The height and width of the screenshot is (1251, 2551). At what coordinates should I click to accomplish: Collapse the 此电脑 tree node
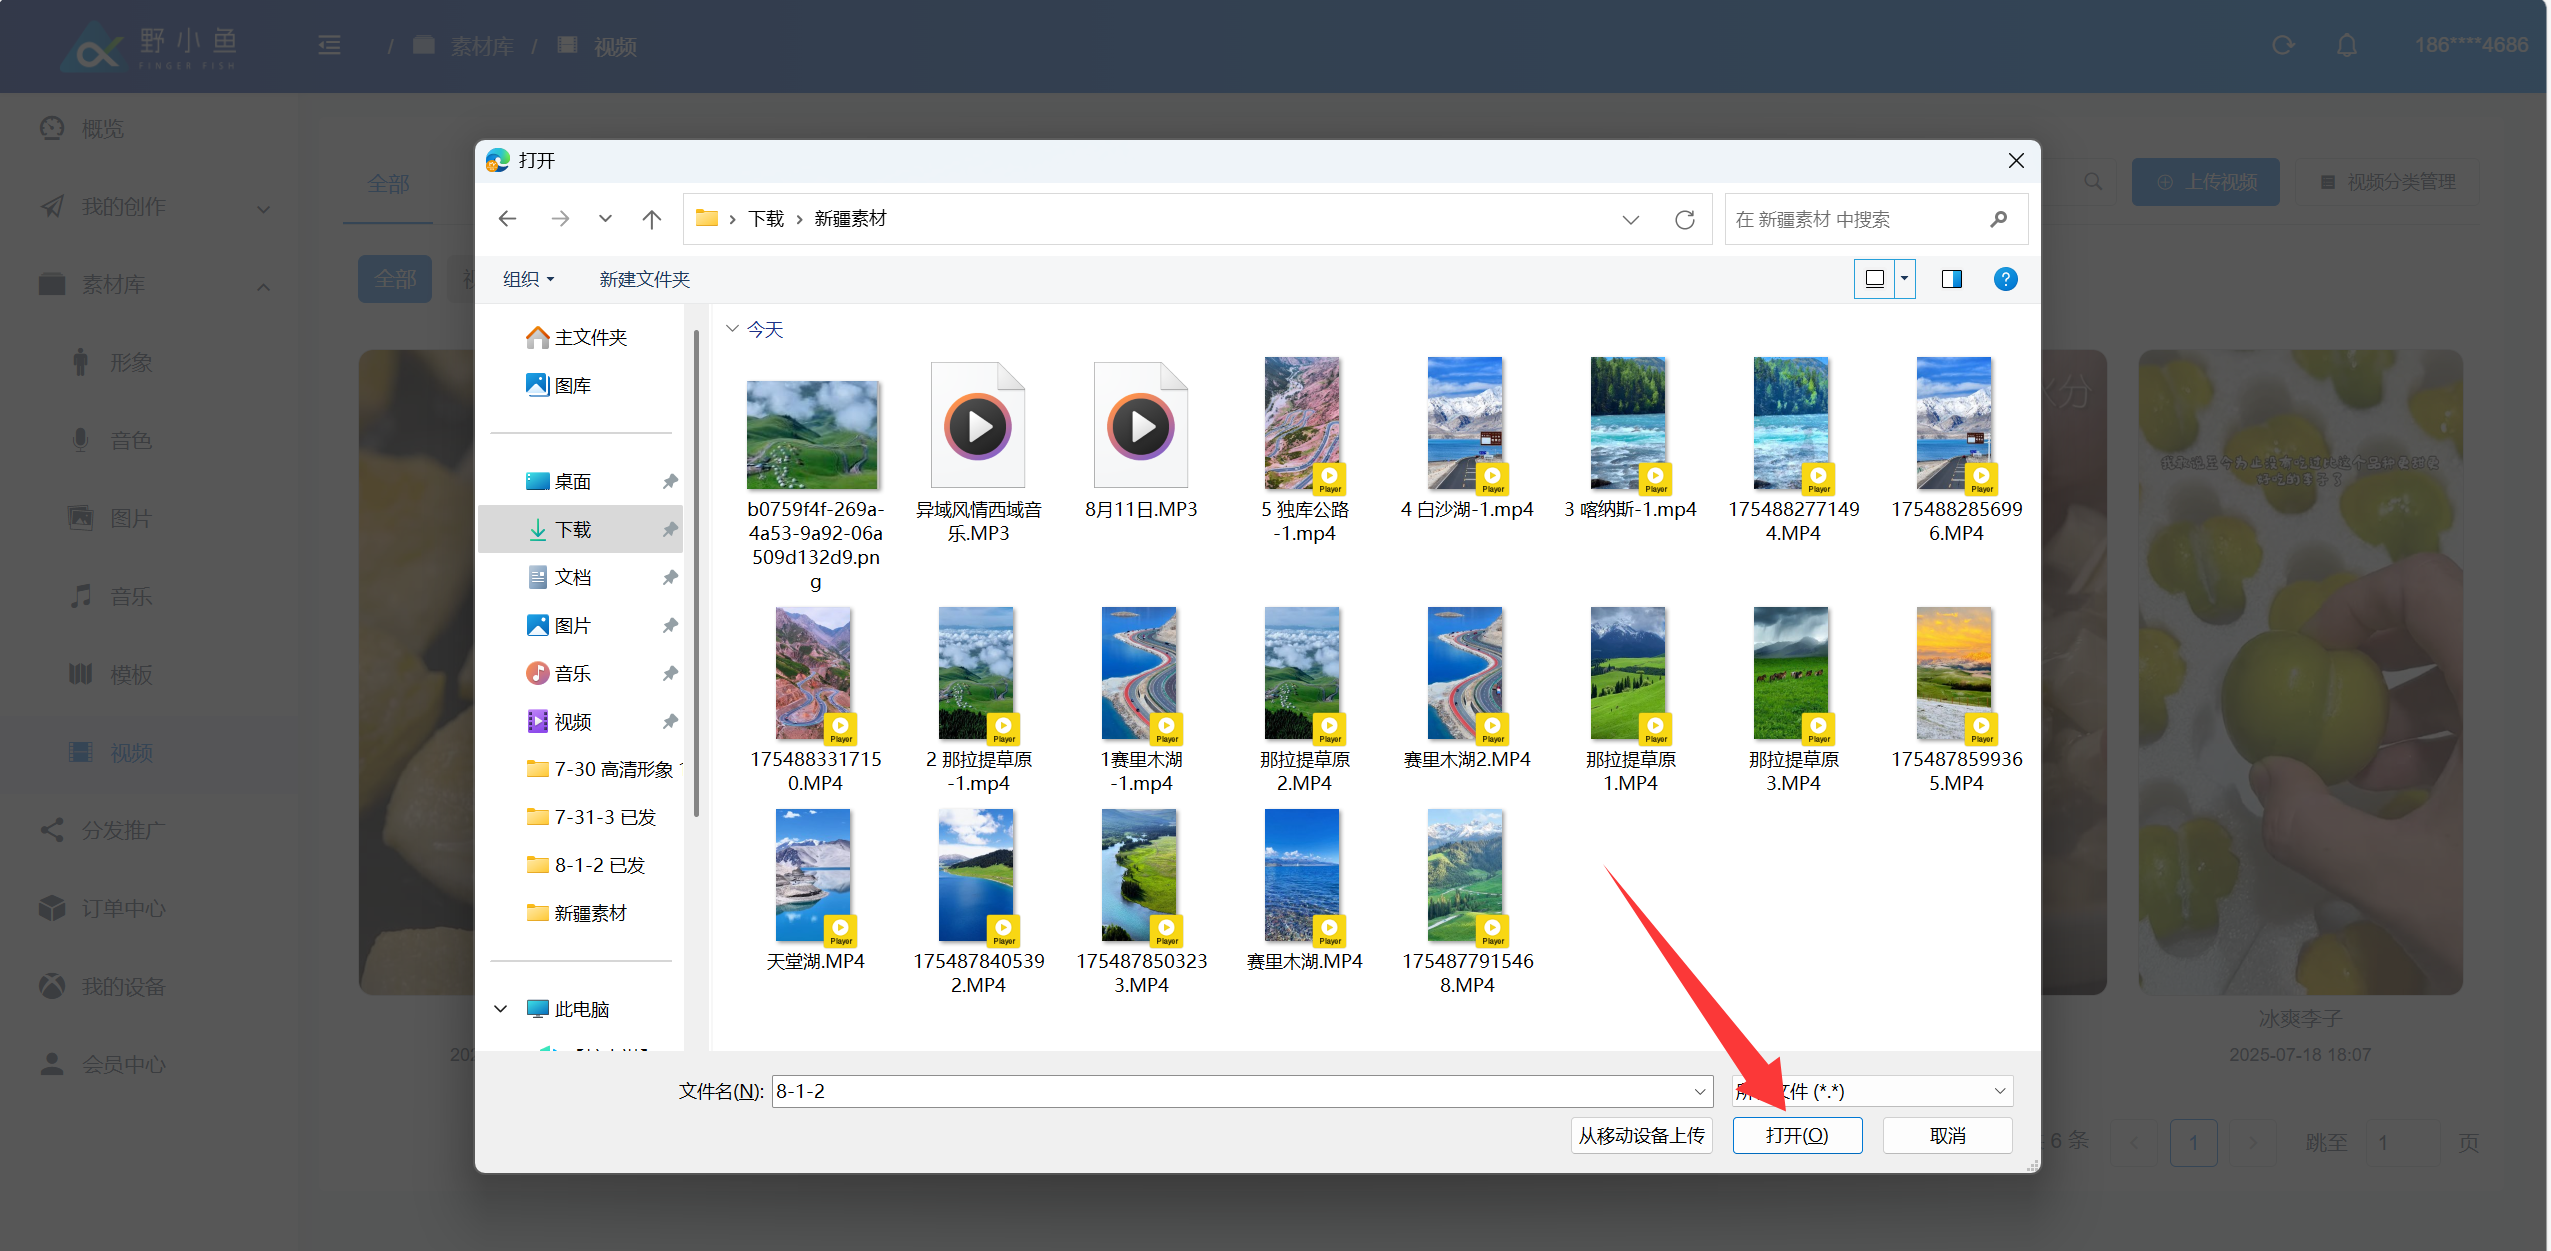[501, 1009]
